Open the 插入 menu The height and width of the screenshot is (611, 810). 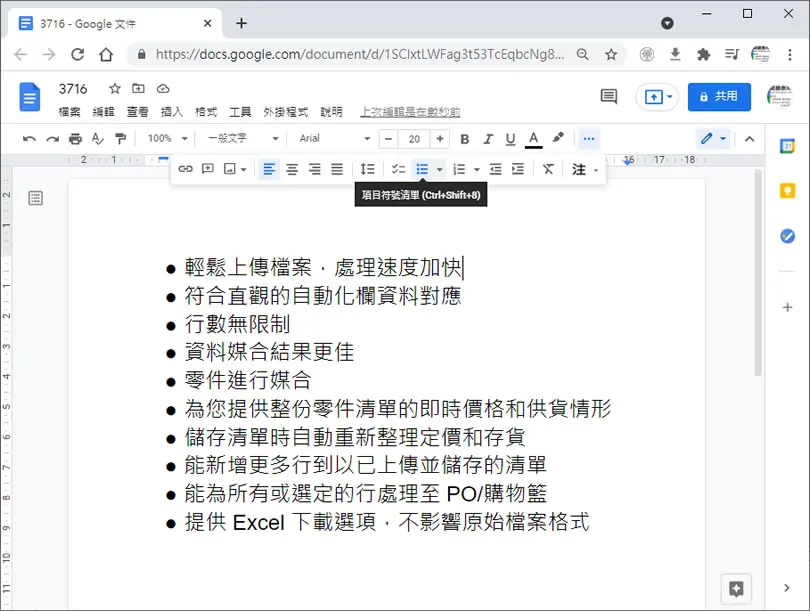tap(172, 112)
